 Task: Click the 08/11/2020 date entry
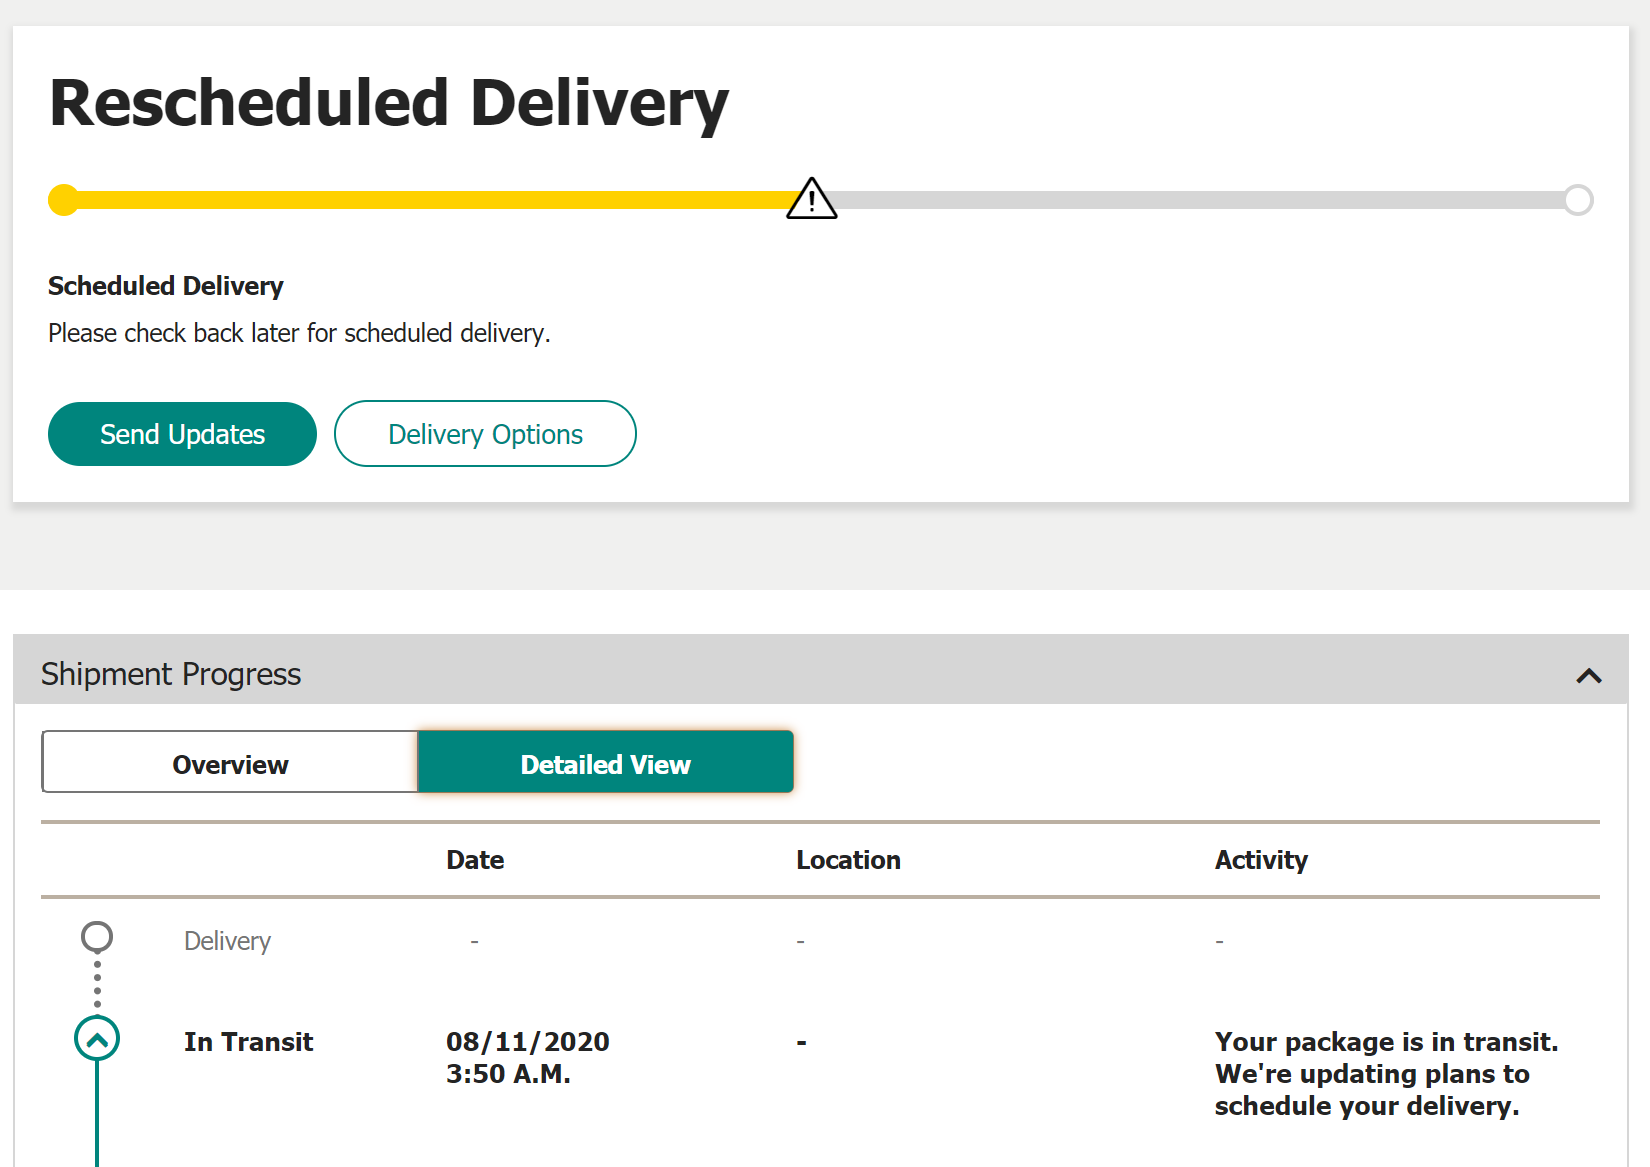528,1058
